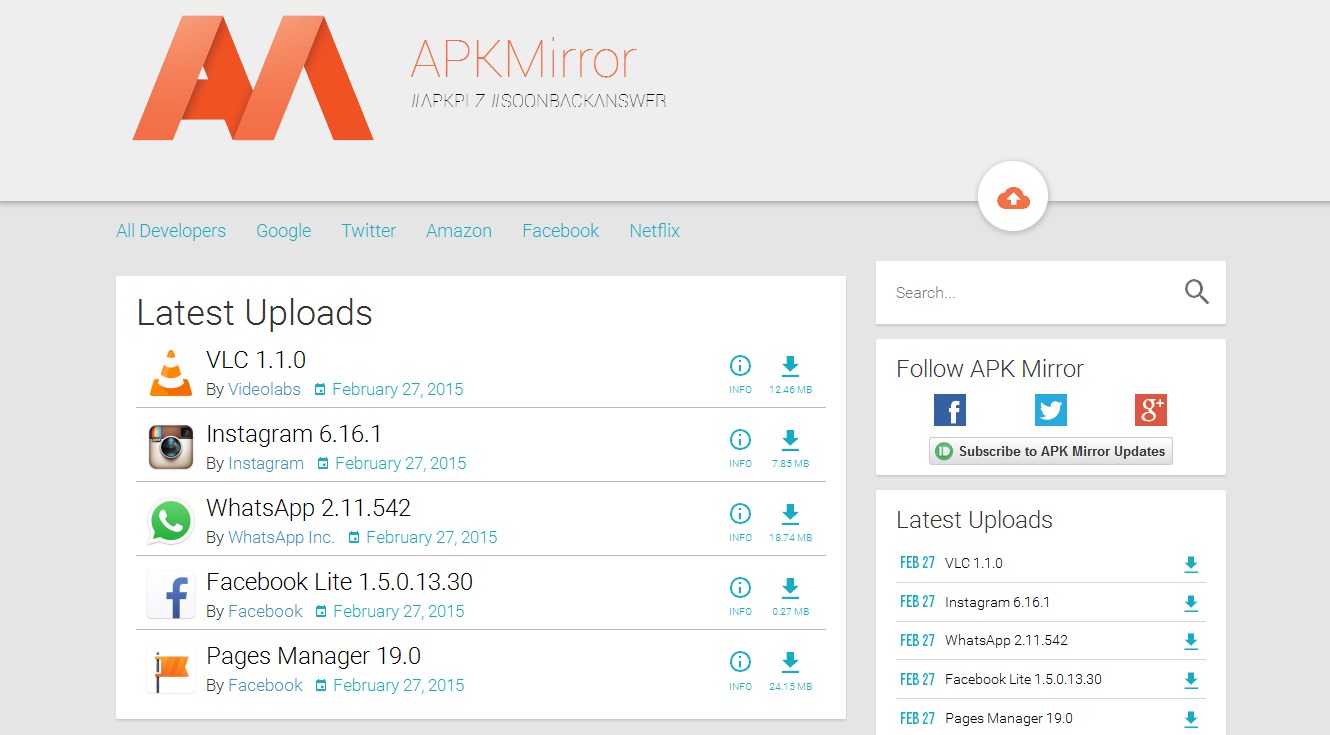1330x735 pixels.
Task: Open the Amazon developer nav item
Action: coord(459,231)
